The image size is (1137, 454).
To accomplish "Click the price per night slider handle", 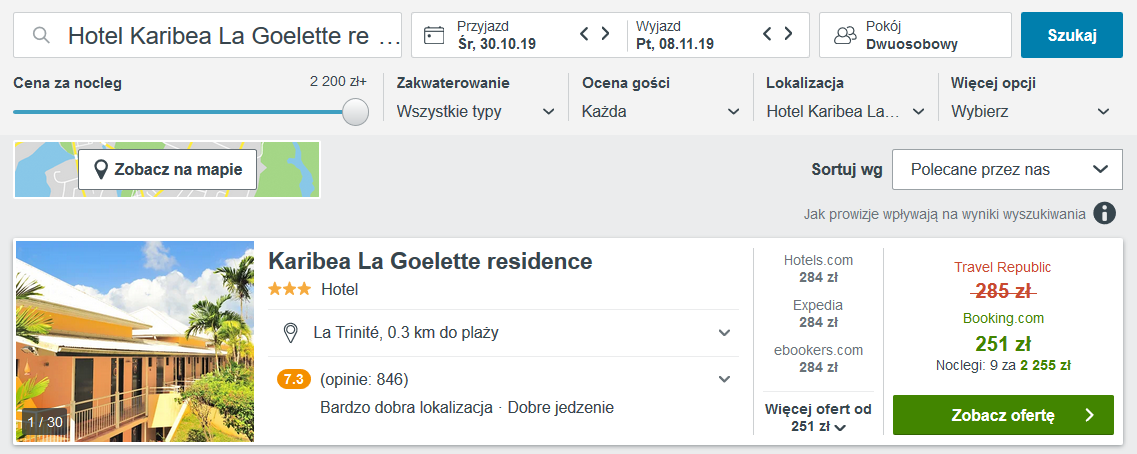I will point(355,112).
